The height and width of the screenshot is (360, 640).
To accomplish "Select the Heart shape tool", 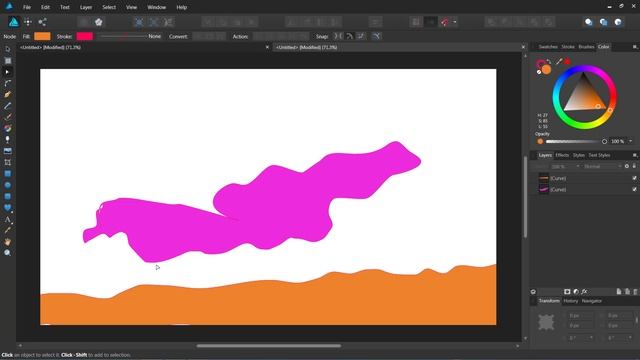I will tap(7, 207).
